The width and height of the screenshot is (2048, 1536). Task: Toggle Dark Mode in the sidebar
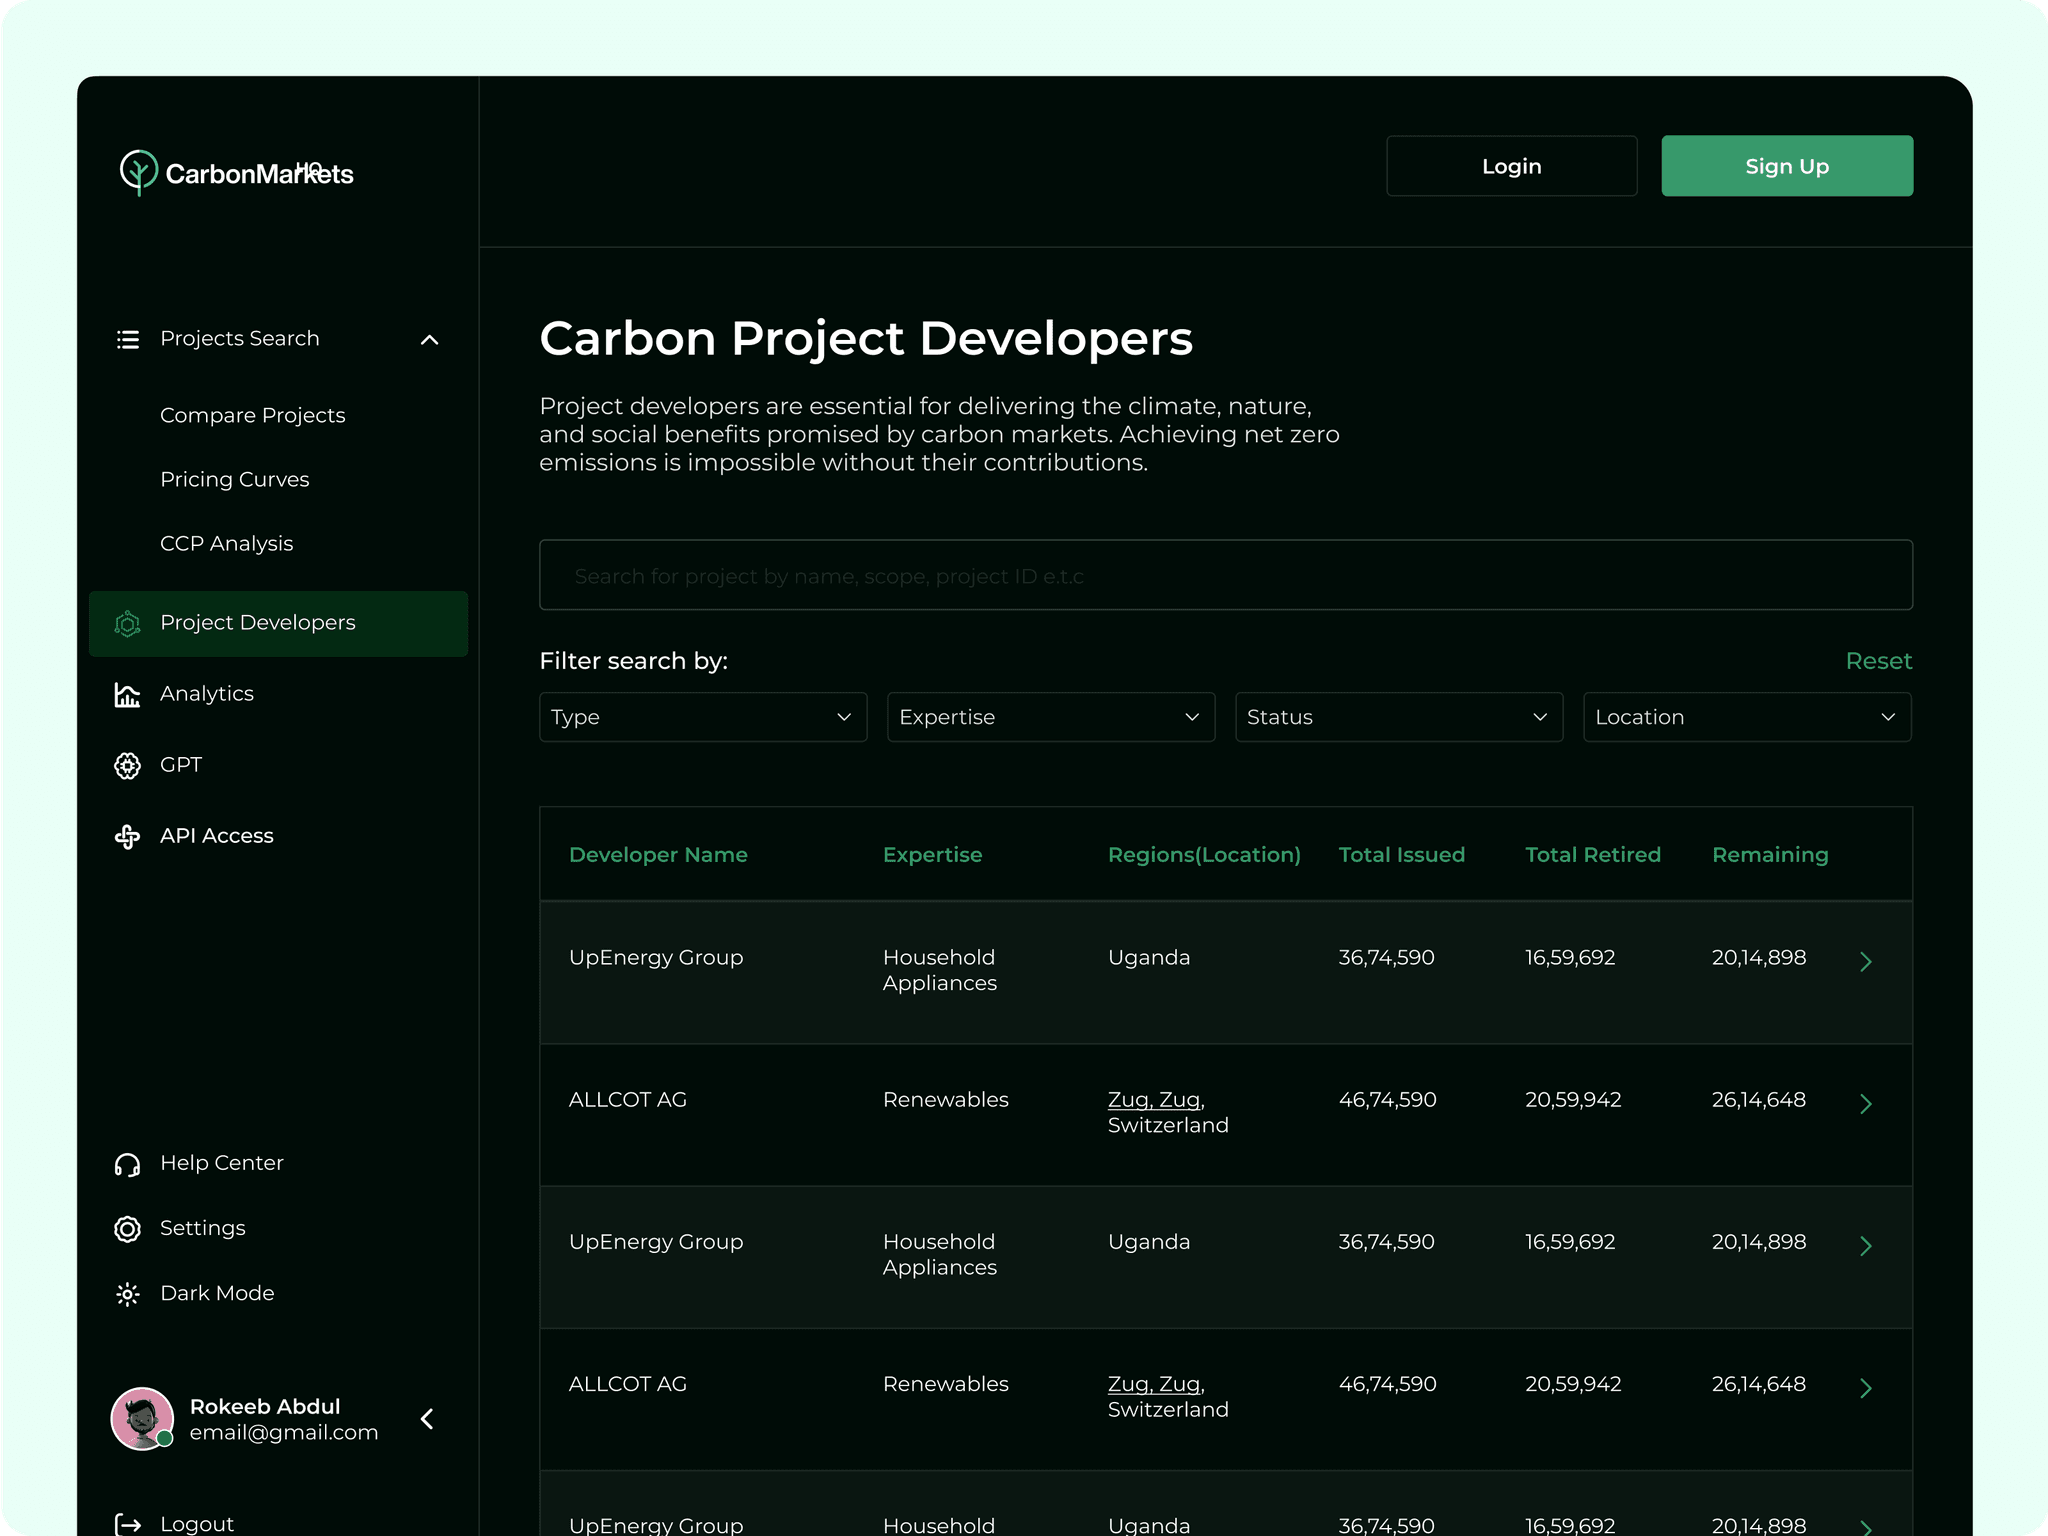[216, 1293]
